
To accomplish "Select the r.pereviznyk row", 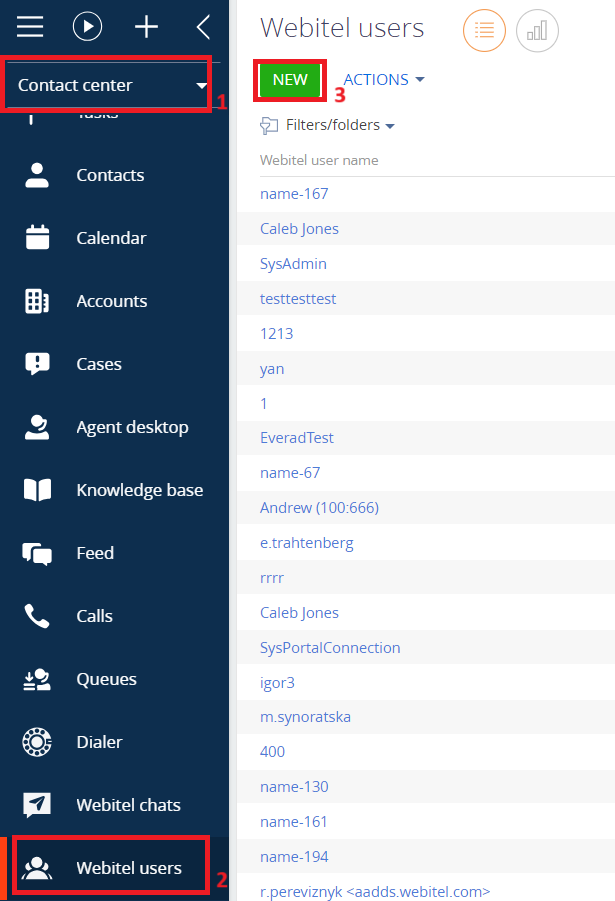I will point(426,889).
